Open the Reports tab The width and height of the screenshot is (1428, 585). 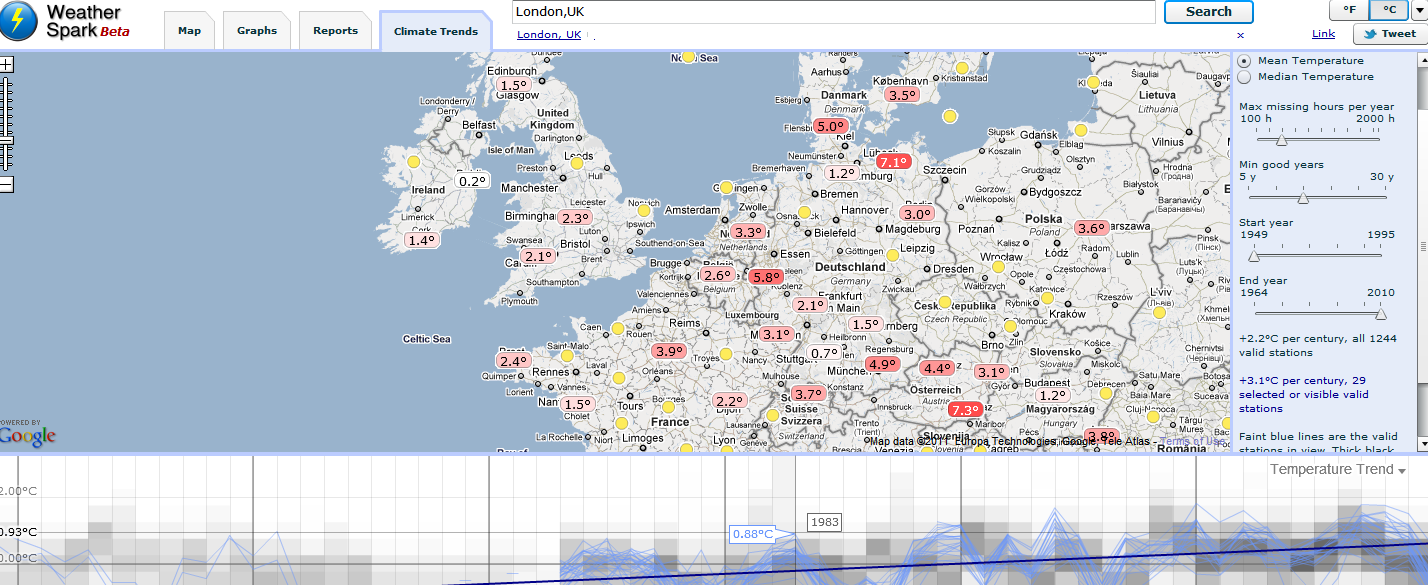(x=335, y=30)
